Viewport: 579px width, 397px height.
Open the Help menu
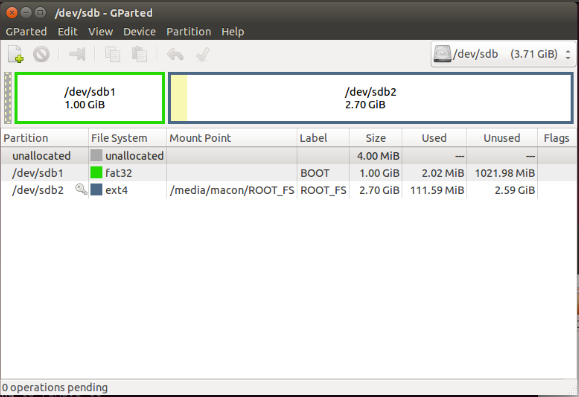pos(233,32)
